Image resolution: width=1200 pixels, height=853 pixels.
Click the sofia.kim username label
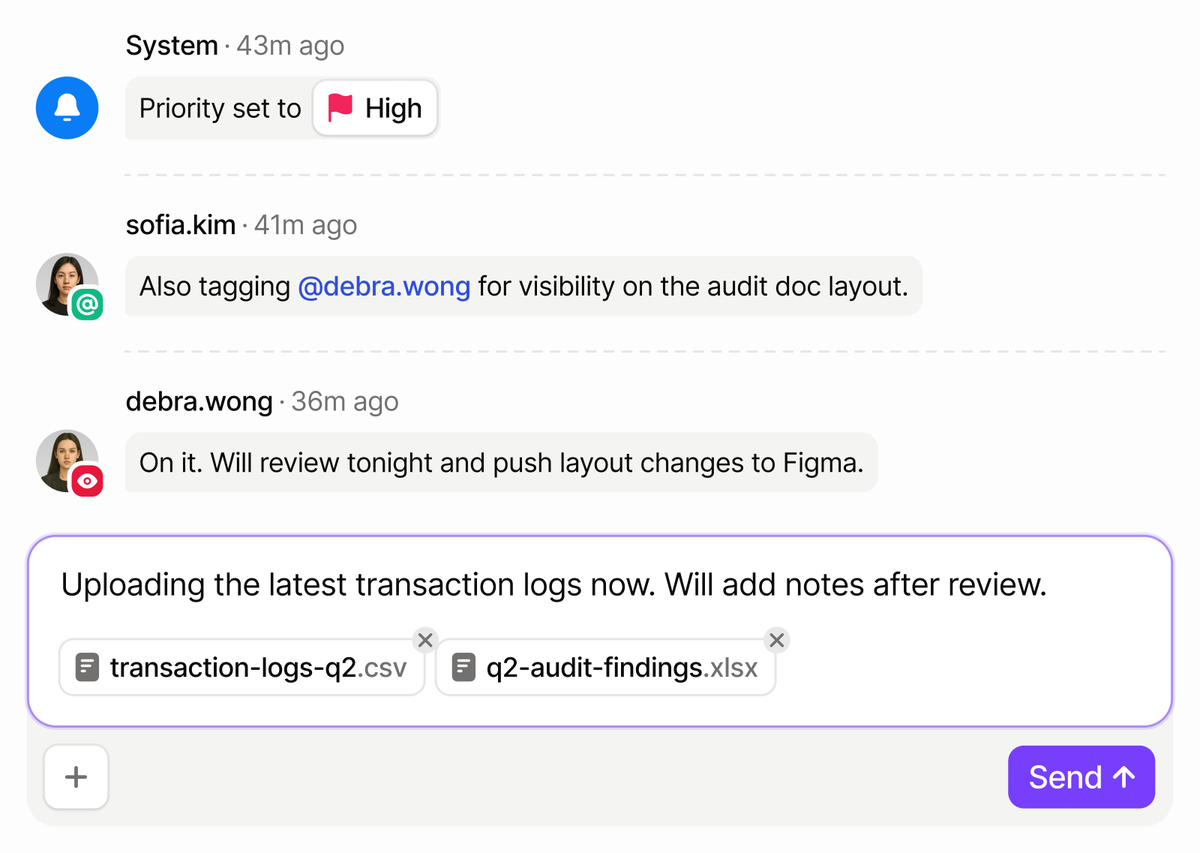(x=181, y=225)
